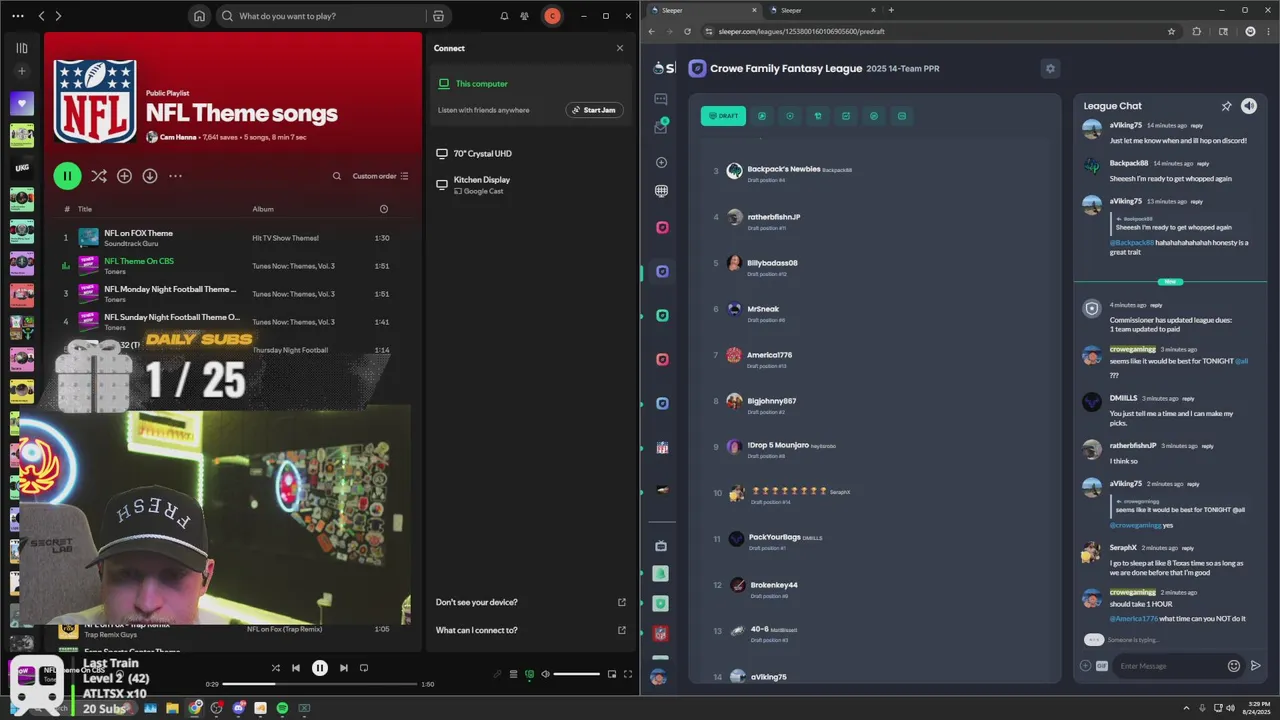This screenshot has width=1280, height=720.
Task: Navigate forward in Spotify
Action: [58, 16]
